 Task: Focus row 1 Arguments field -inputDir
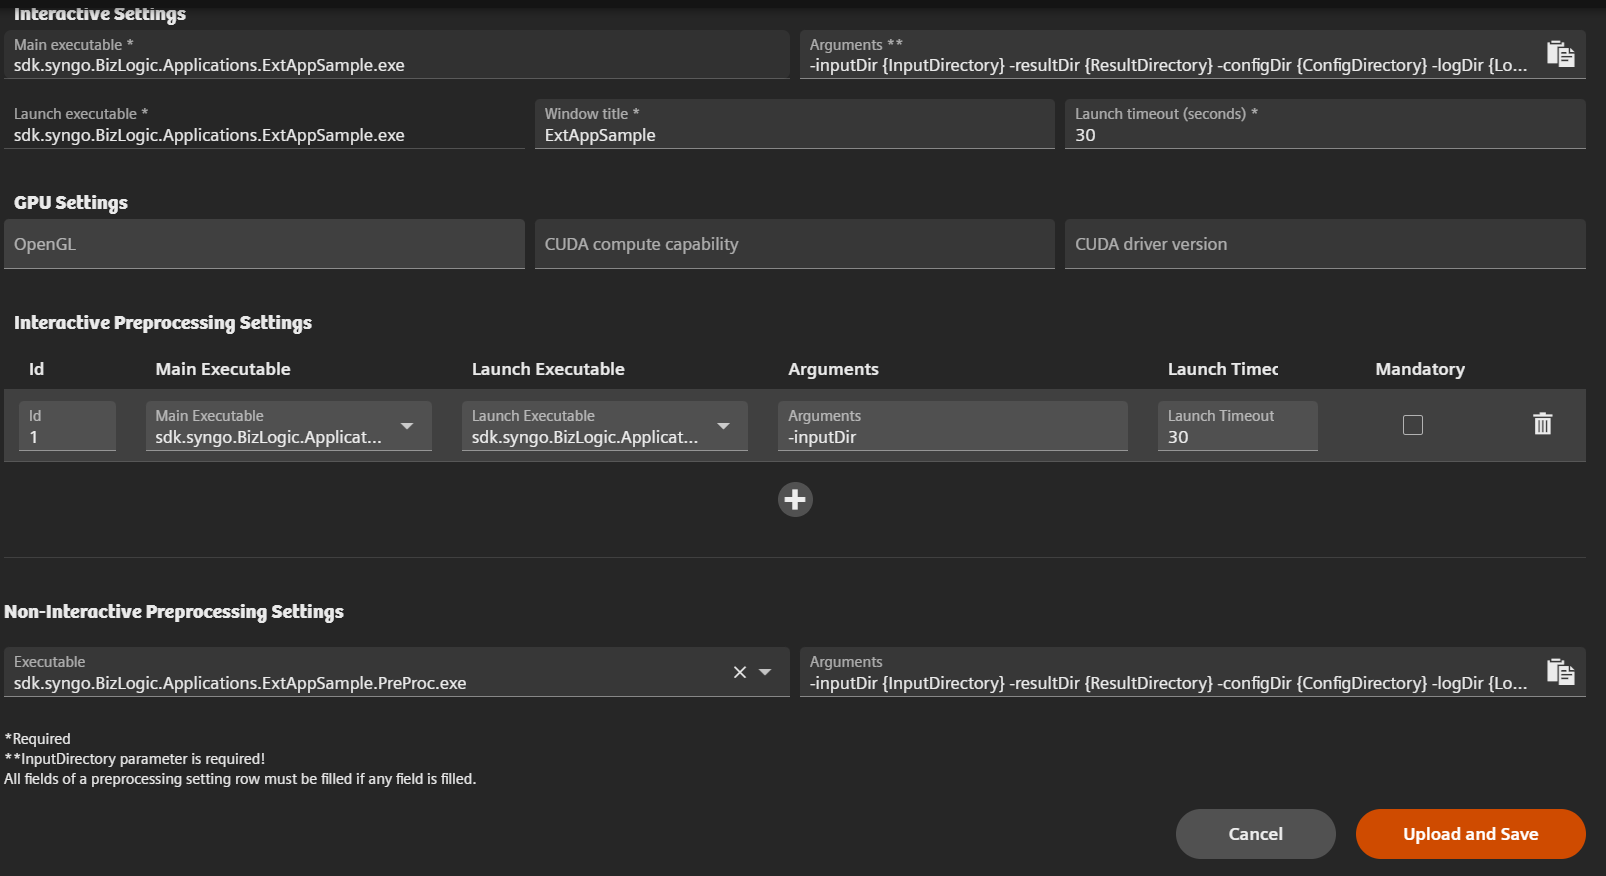point(952,426)
